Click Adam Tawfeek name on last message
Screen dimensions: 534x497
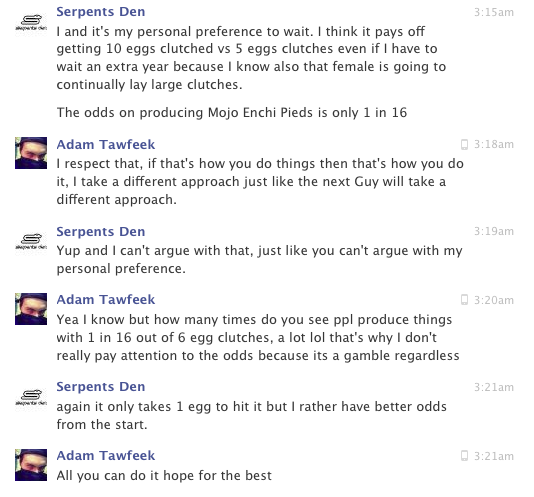coord(106,455)
